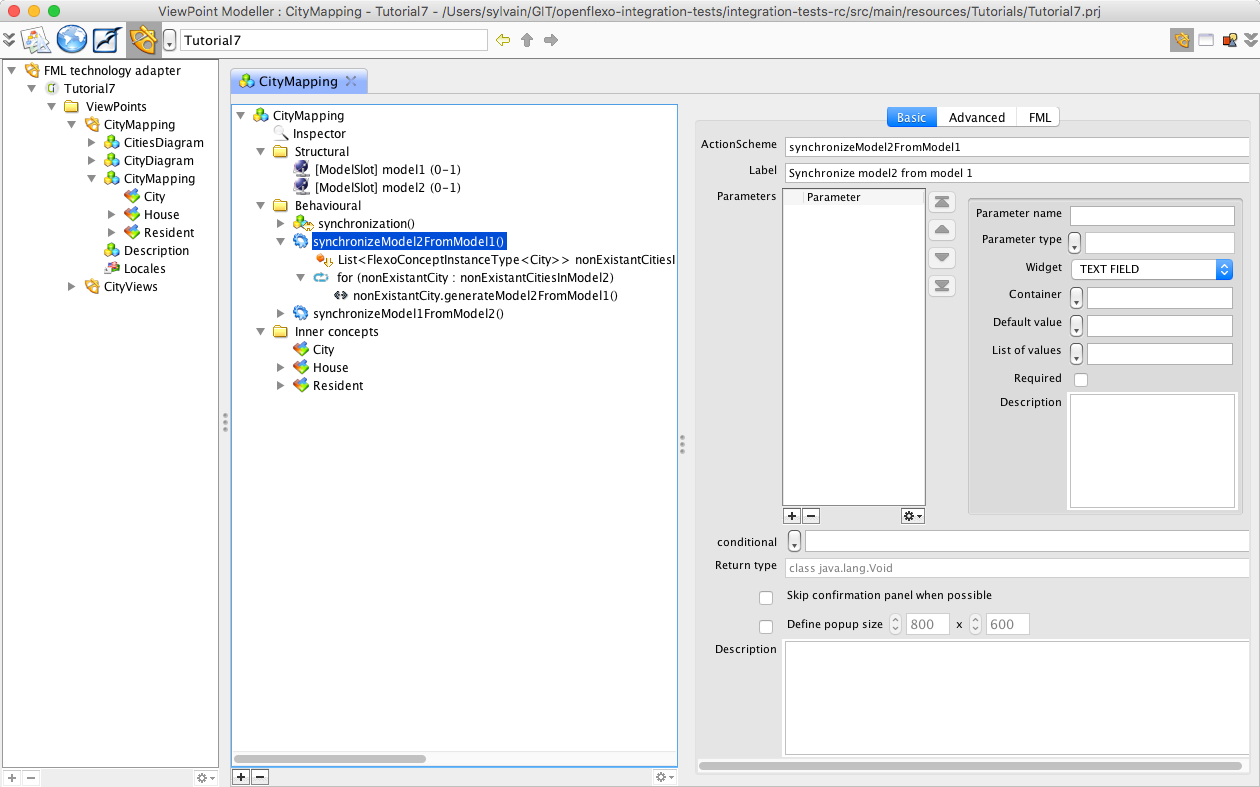
Task: Remove parameter with the minus button
Action: (811, 516)
